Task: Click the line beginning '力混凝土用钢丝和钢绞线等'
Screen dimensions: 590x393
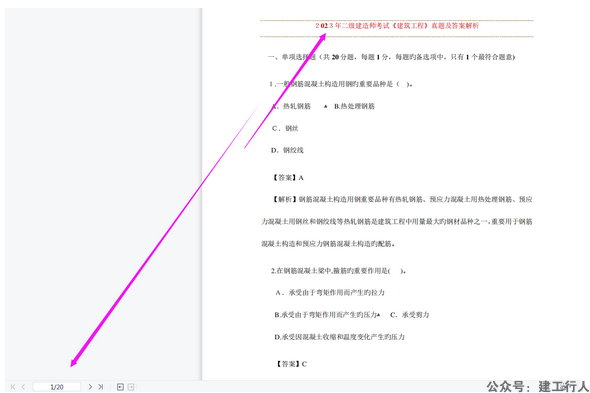Action: [x=397, y=222]
